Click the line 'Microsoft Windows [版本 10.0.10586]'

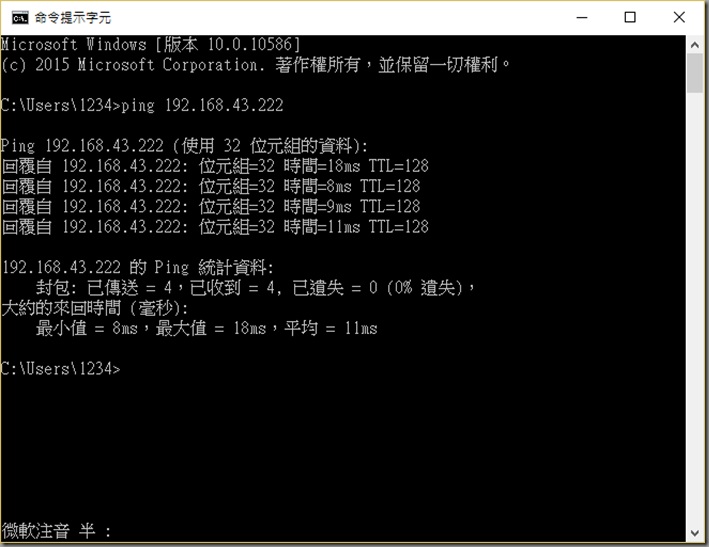click(151, 44)
